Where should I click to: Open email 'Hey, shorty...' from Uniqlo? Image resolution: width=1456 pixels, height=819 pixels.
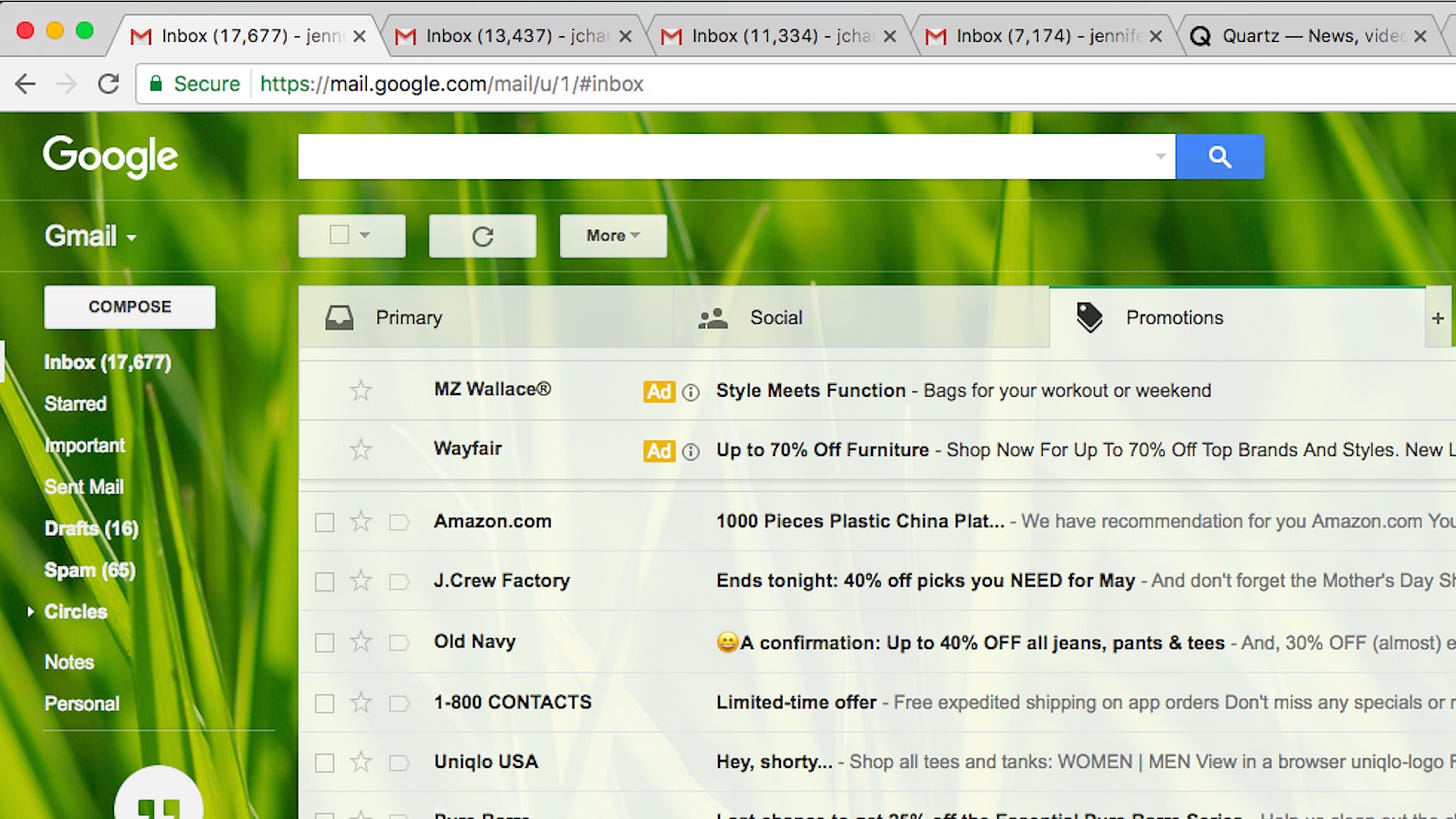774,762
